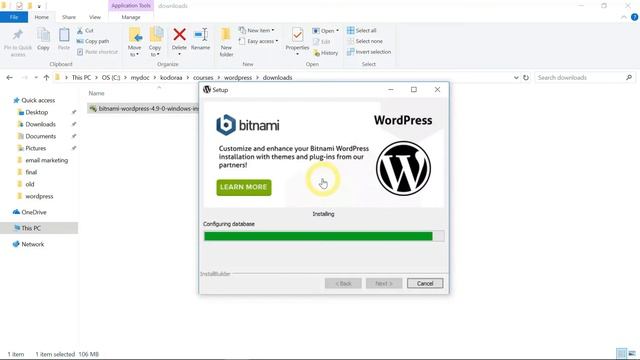Screen dimensions: 640x360
Task: Select the Application Tools tab header
Action: pos(131,6)
